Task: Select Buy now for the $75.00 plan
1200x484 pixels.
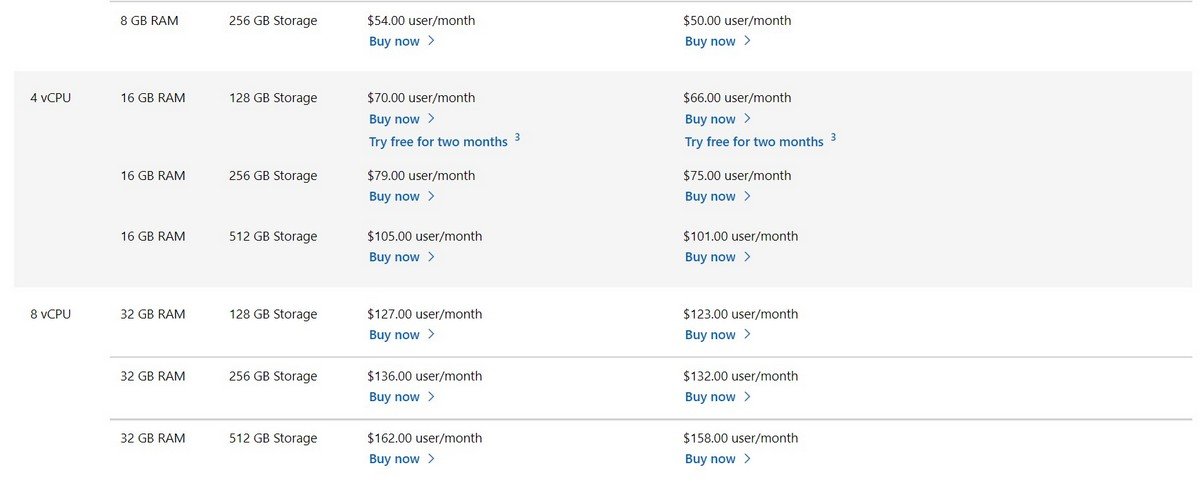Action: pyautogui.click(x=710, y=197)
